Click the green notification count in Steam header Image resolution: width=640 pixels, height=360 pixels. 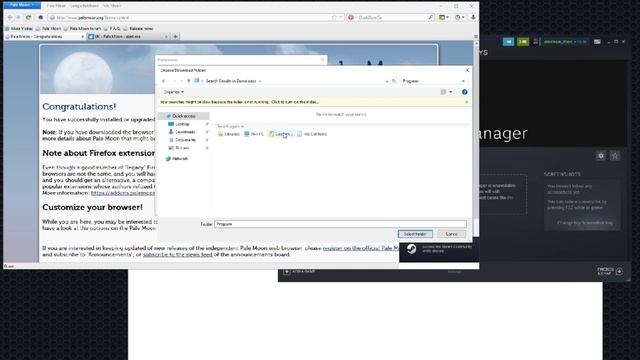(x=523, y=42)
